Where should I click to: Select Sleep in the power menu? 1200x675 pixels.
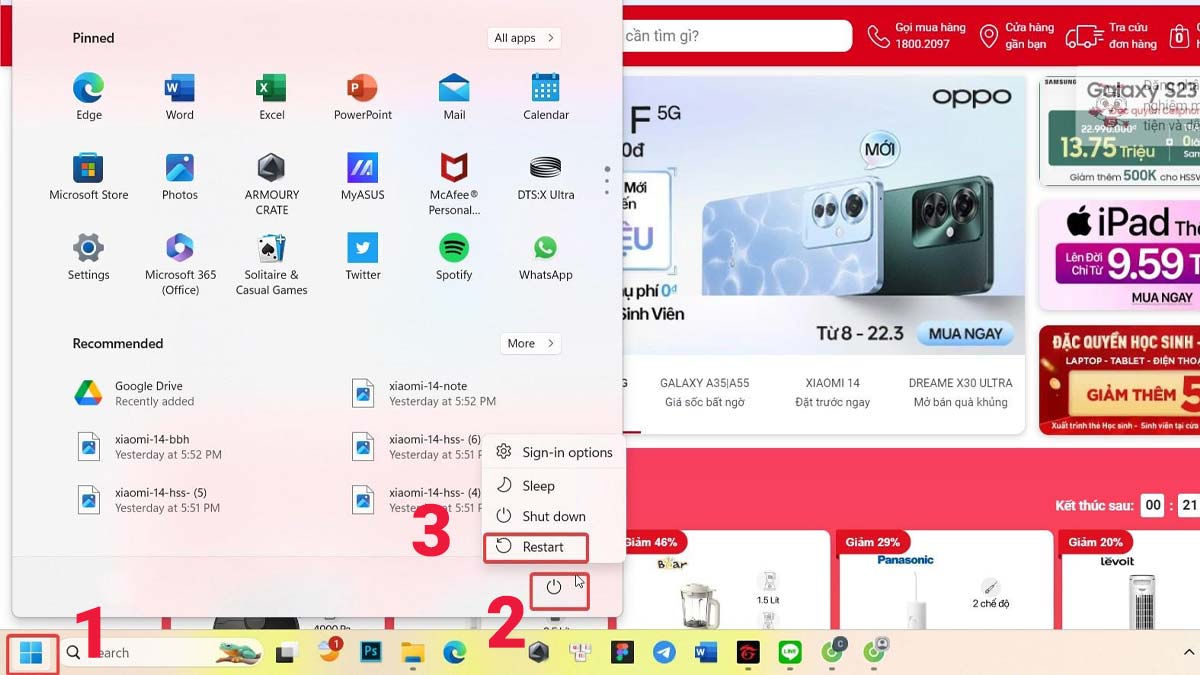coord(555,486)
